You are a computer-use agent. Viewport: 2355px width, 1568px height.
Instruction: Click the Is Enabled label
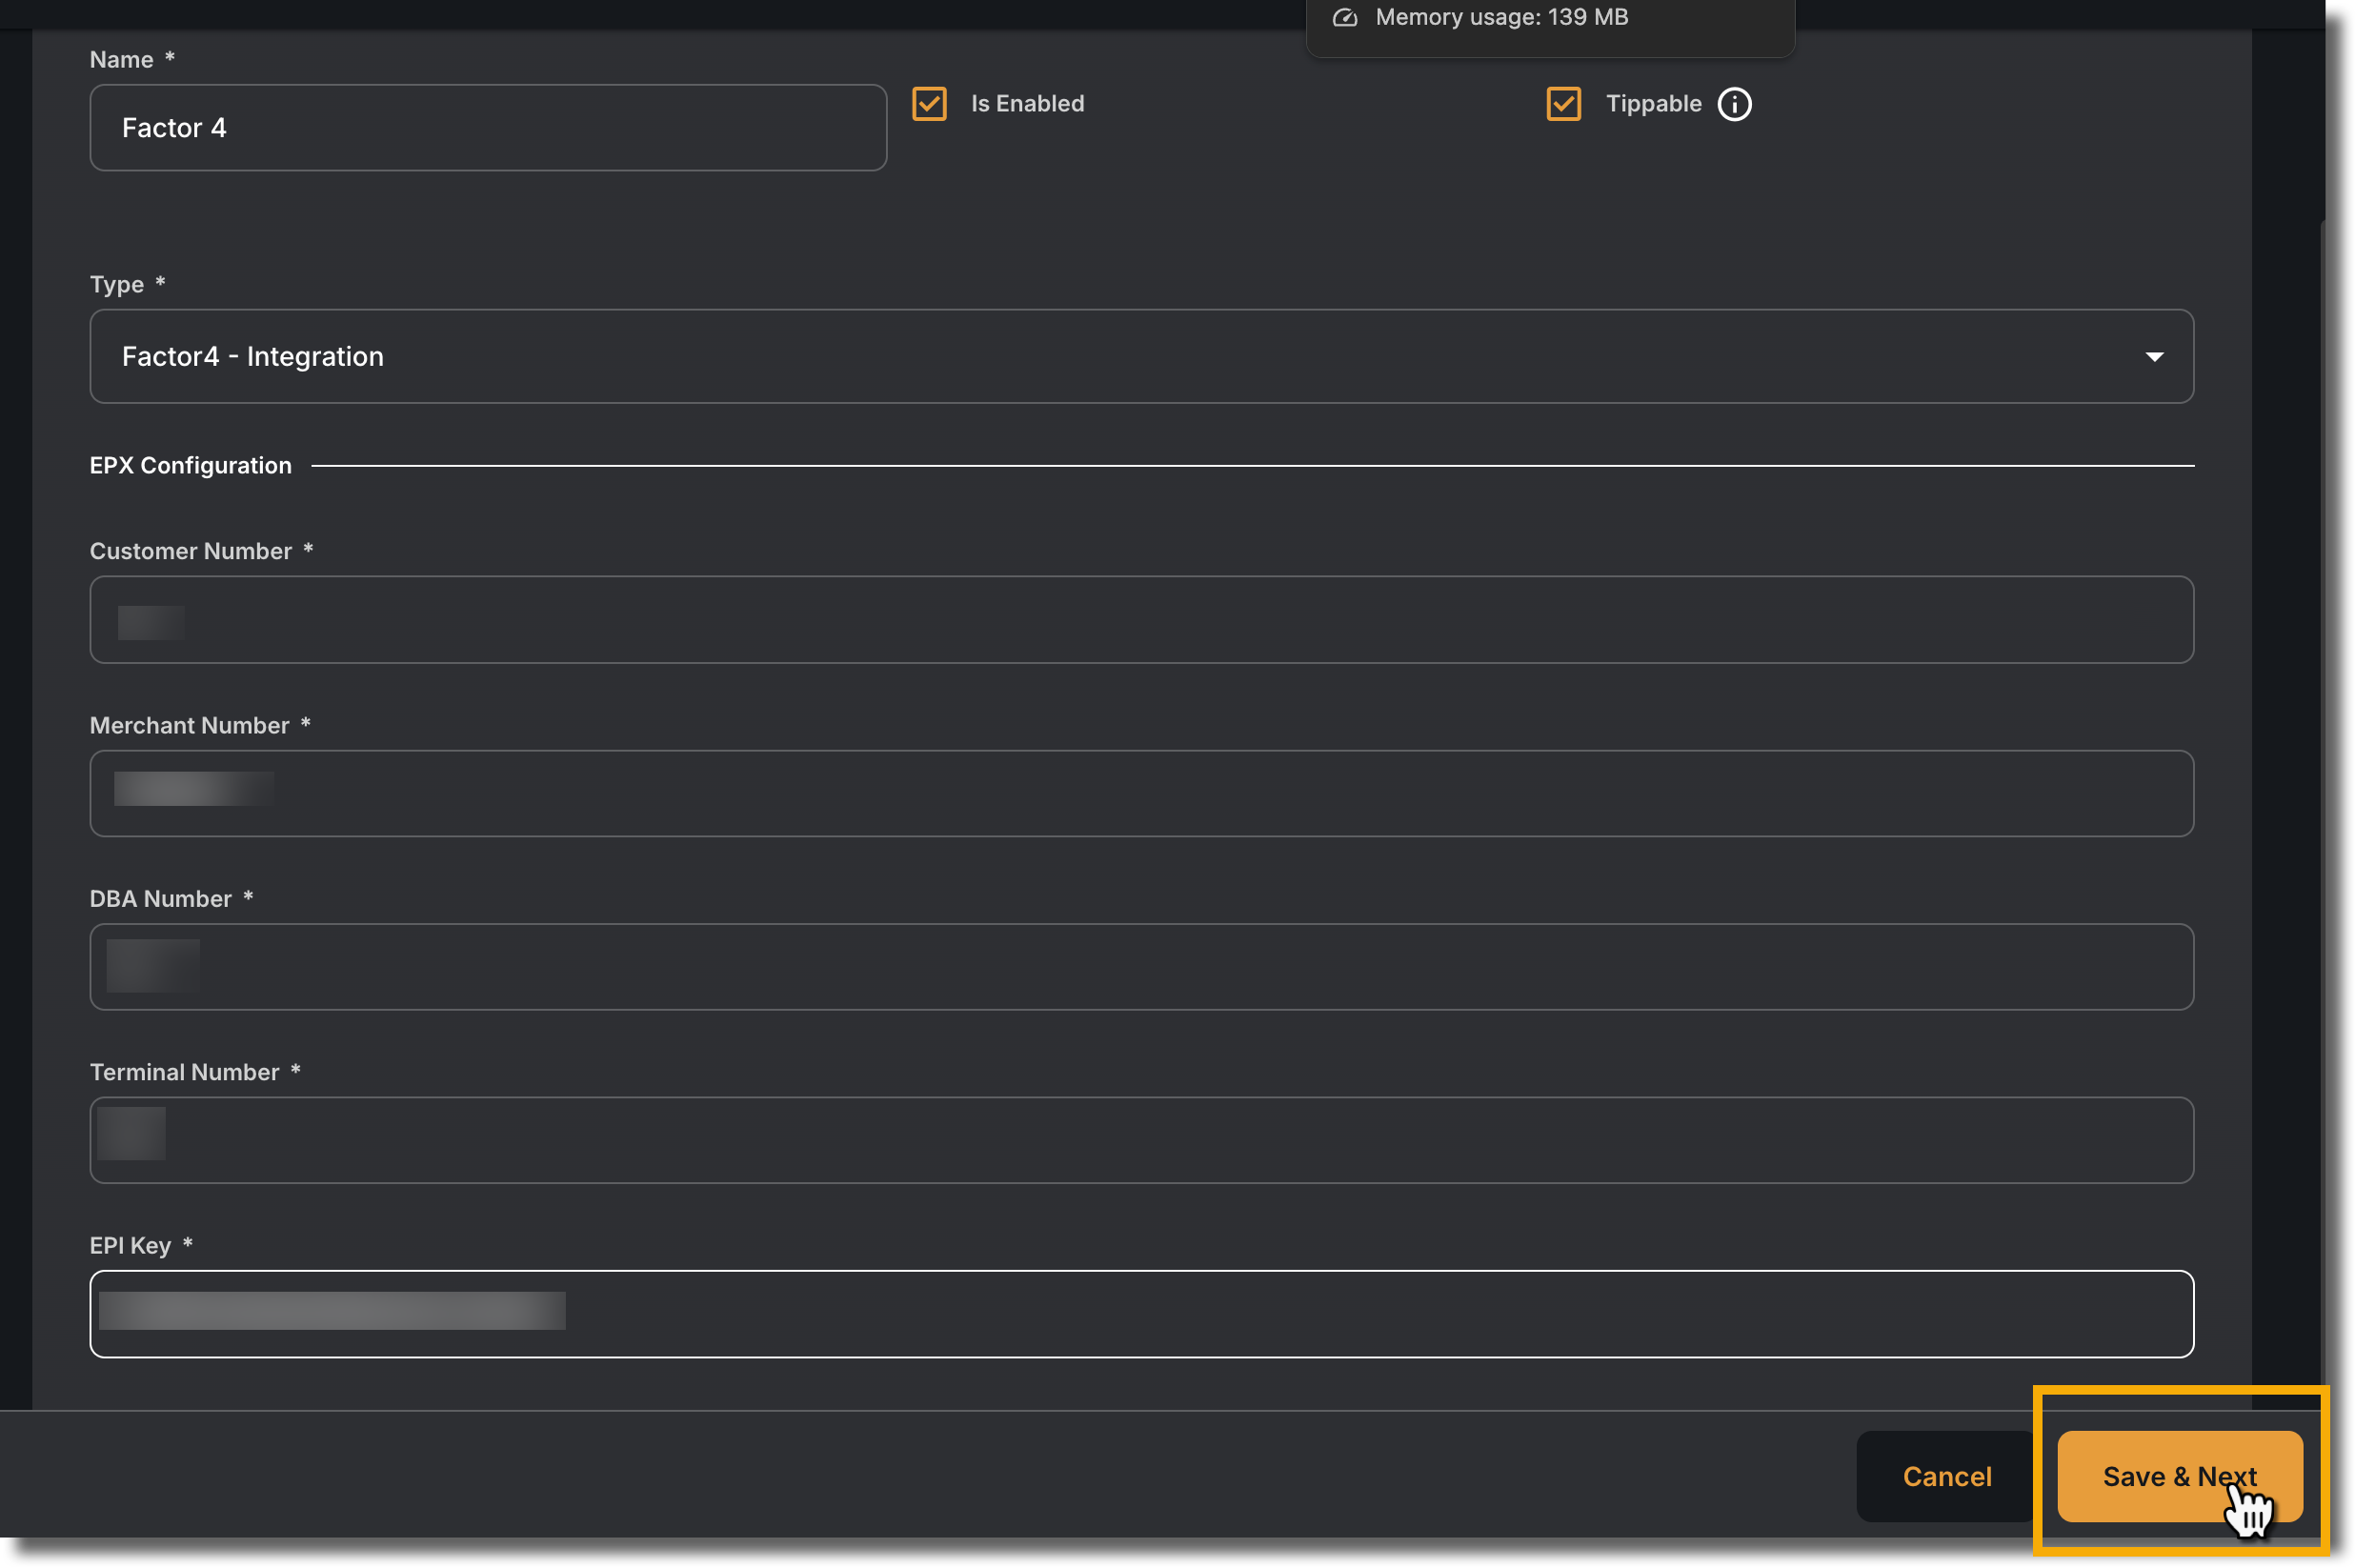(1027, 104)
